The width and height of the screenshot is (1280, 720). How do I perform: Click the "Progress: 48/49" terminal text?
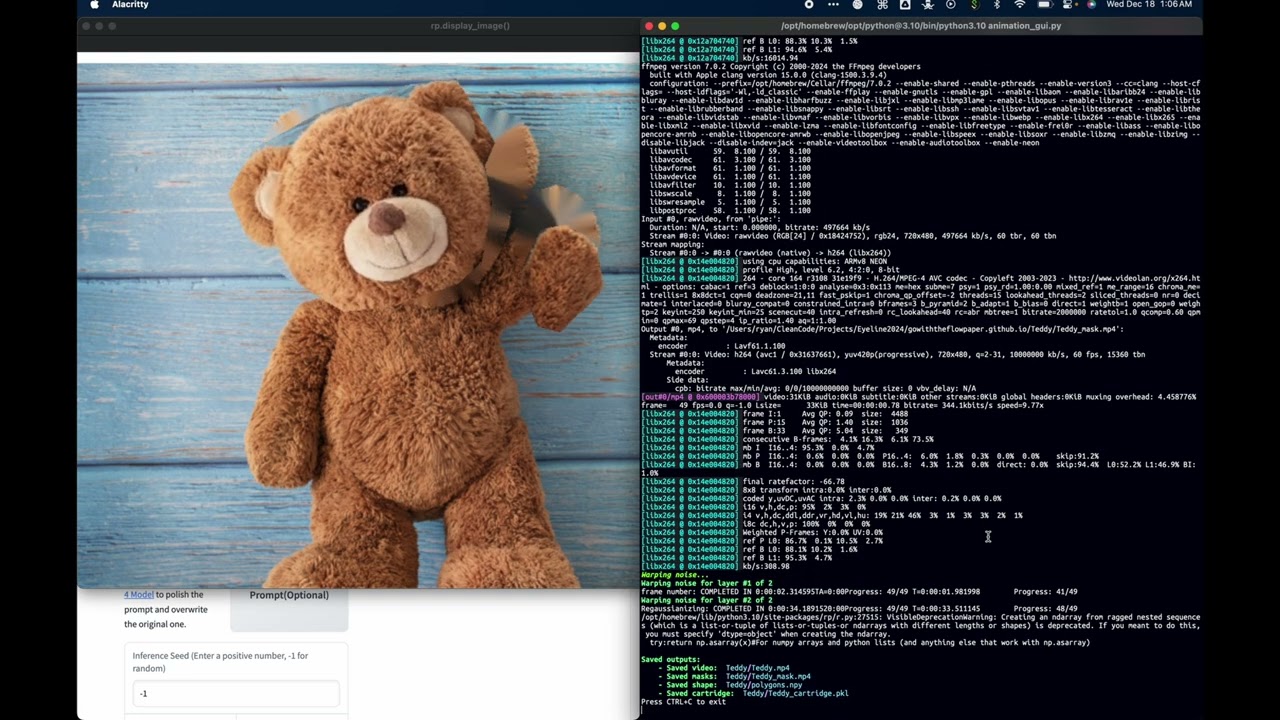pyautogui.click(x=1045, y=609)
